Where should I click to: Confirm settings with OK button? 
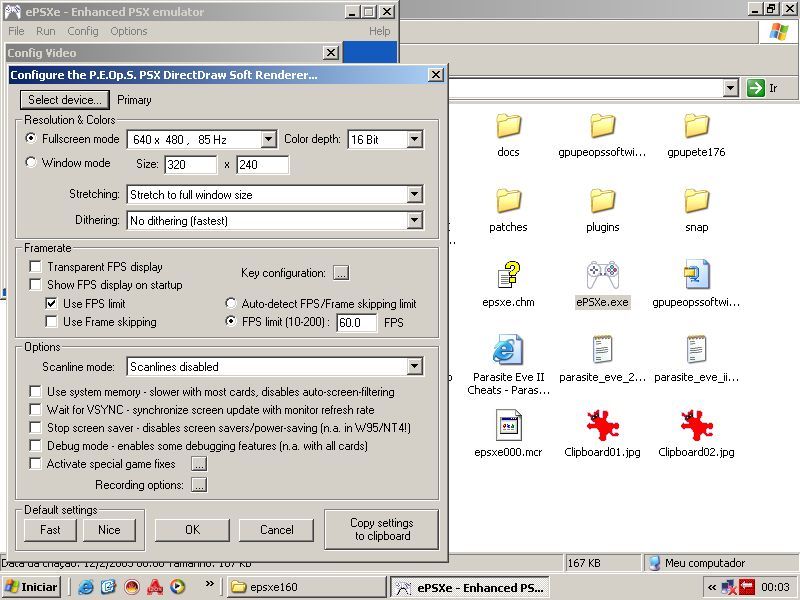pyautogui.click(x=192, y=530)
